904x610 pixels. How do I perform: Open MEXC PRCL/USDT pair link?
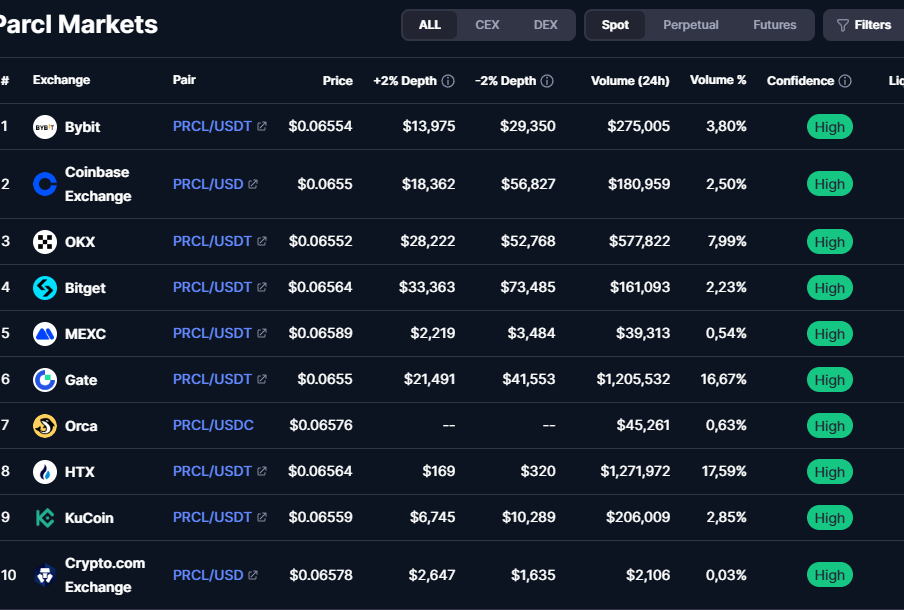click(x=212, y=333)
